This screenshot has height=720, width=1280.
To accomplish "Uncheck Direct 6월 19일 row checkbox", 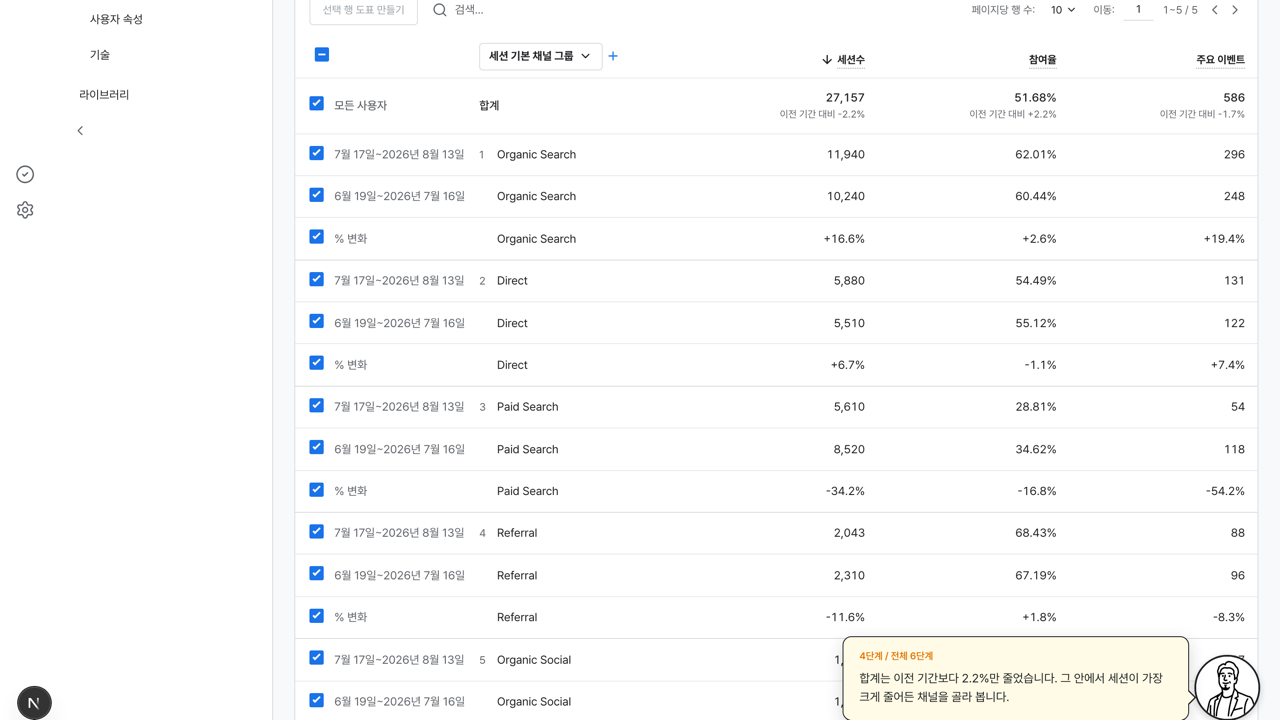I will [317, 321].
